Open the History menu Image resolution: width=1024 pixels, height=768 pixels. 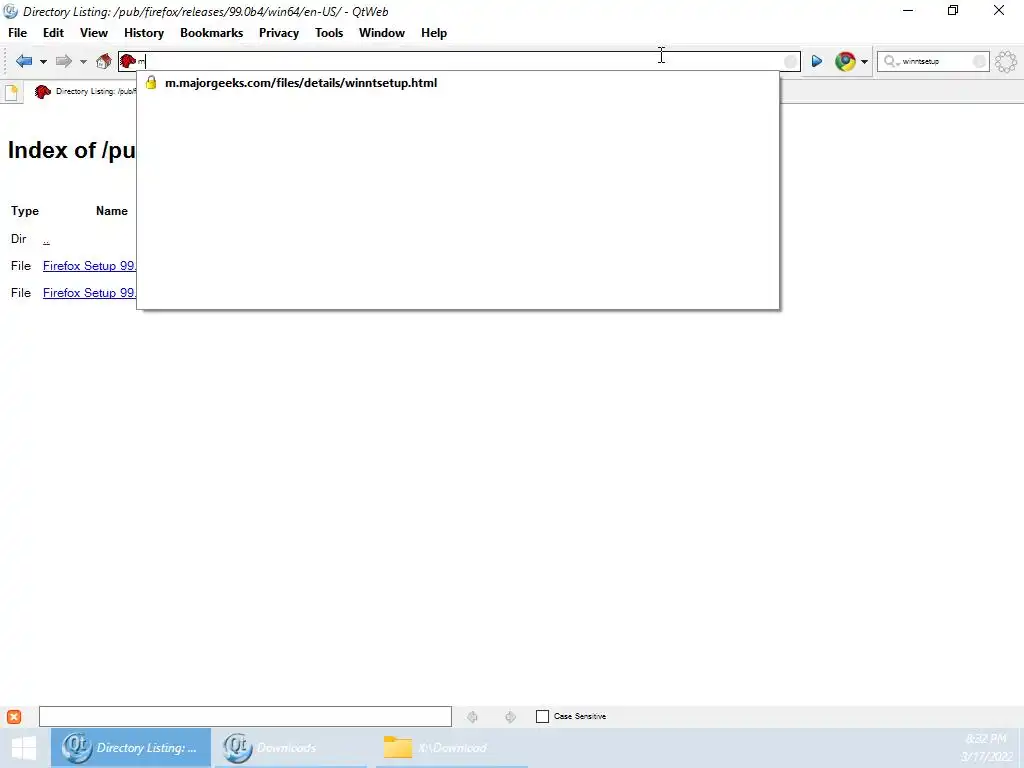coord(144,33)
